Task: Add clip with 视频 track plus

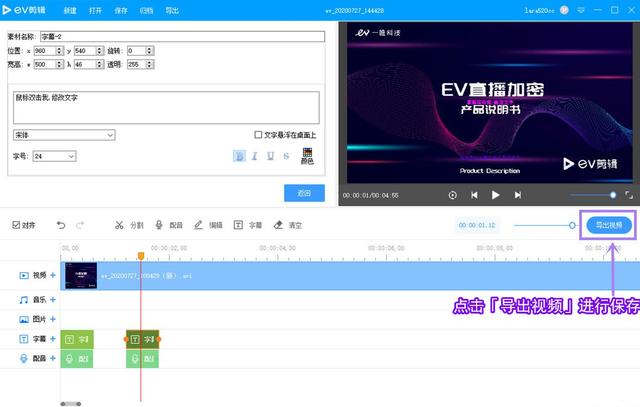Action: click(53, 276)
